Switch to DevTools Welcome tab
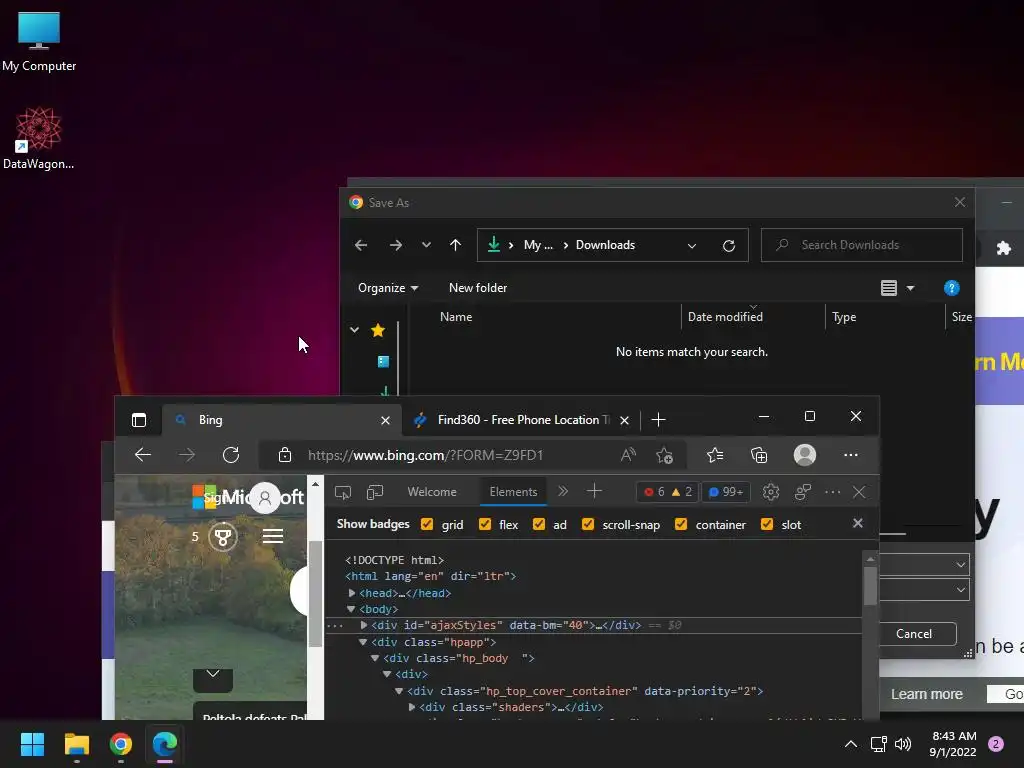This screenshot has width=1024, height=768. 432,492
